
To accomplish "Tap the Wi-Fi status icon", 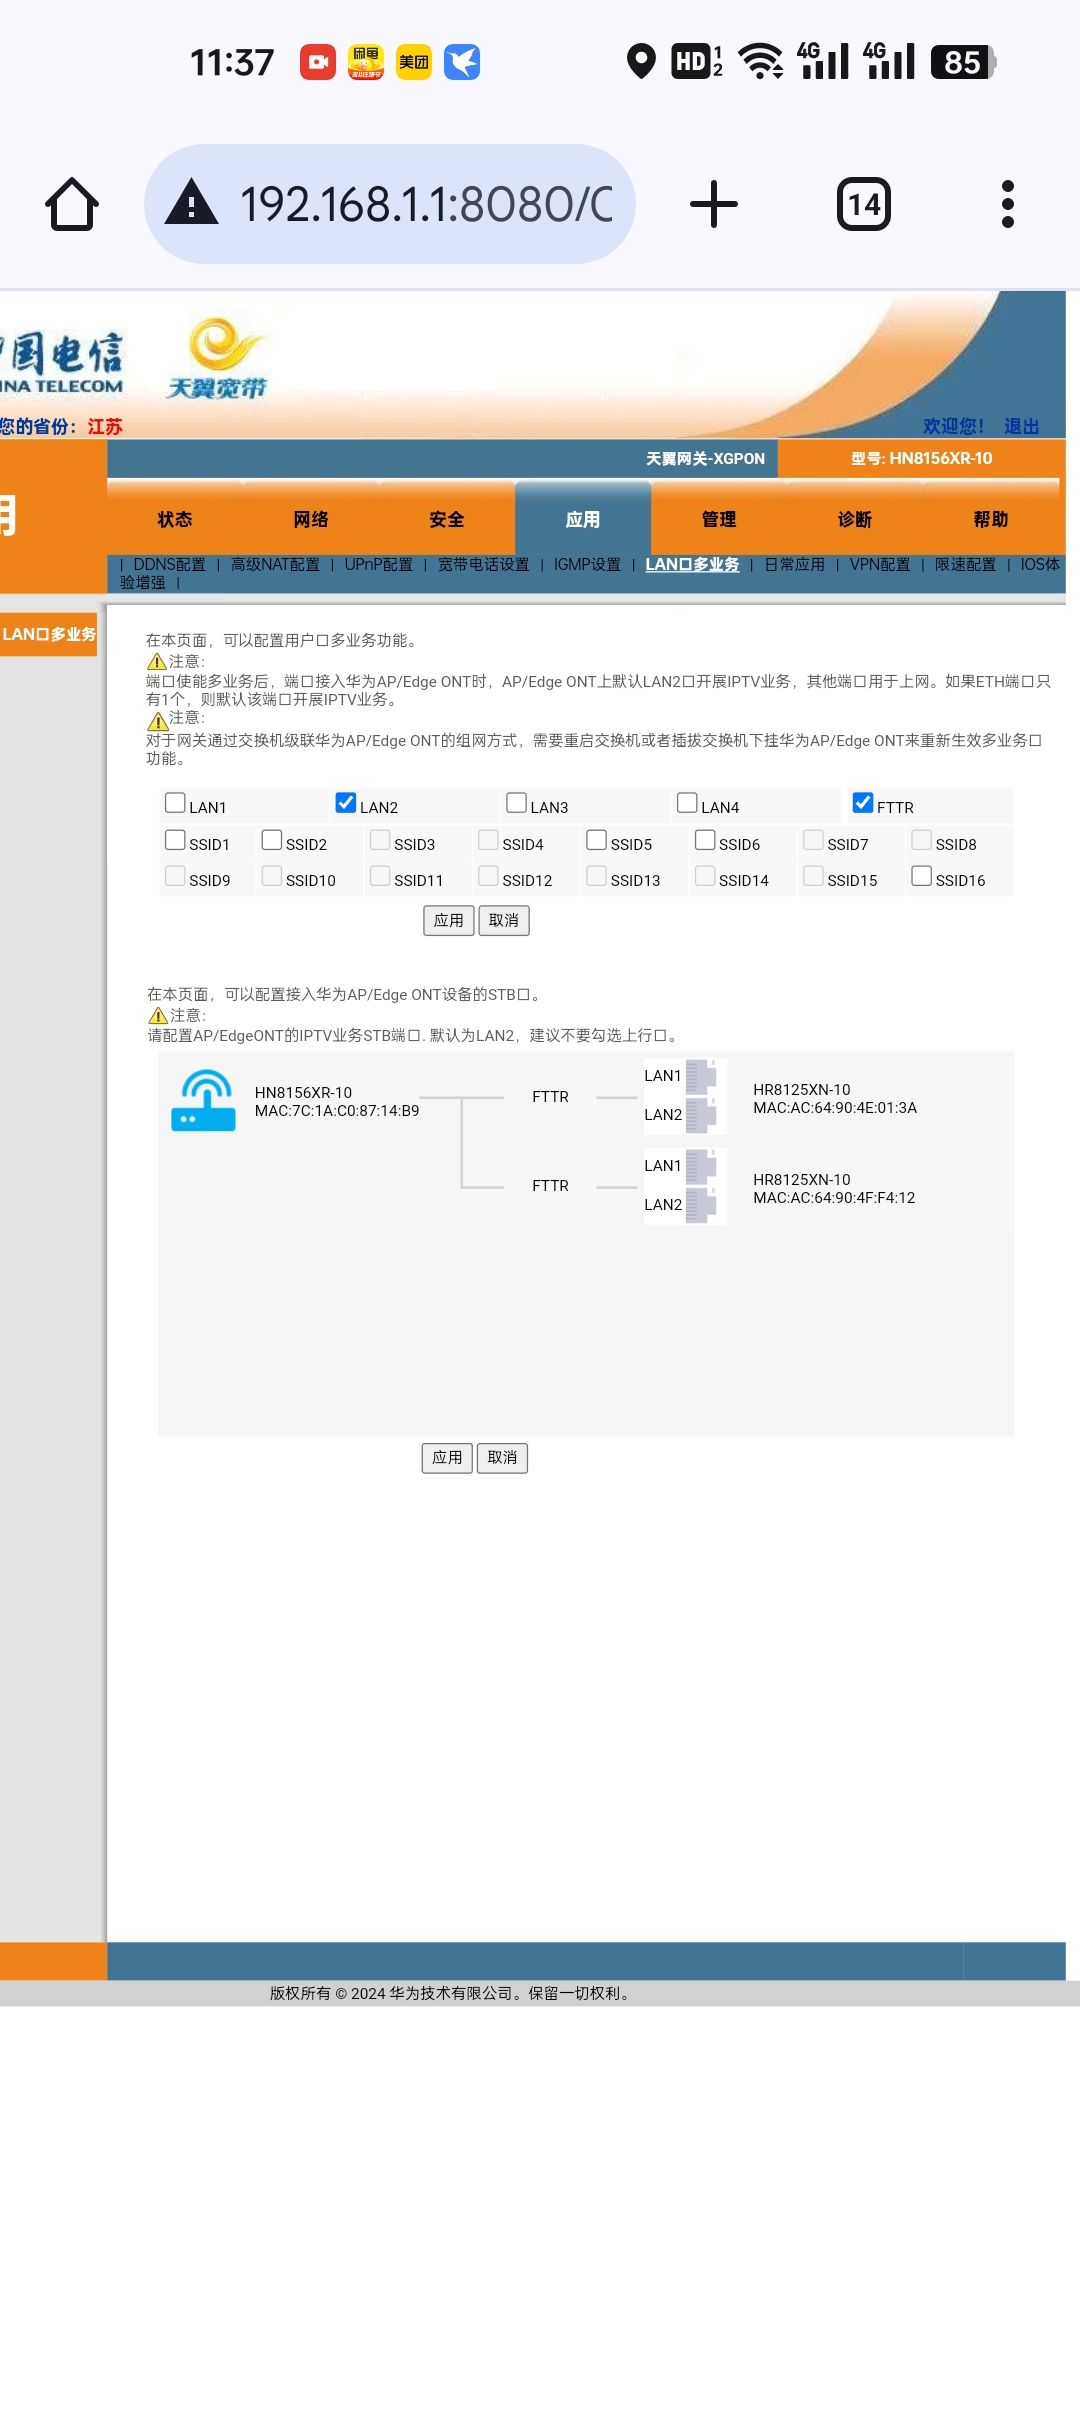I will coord(762,62).
